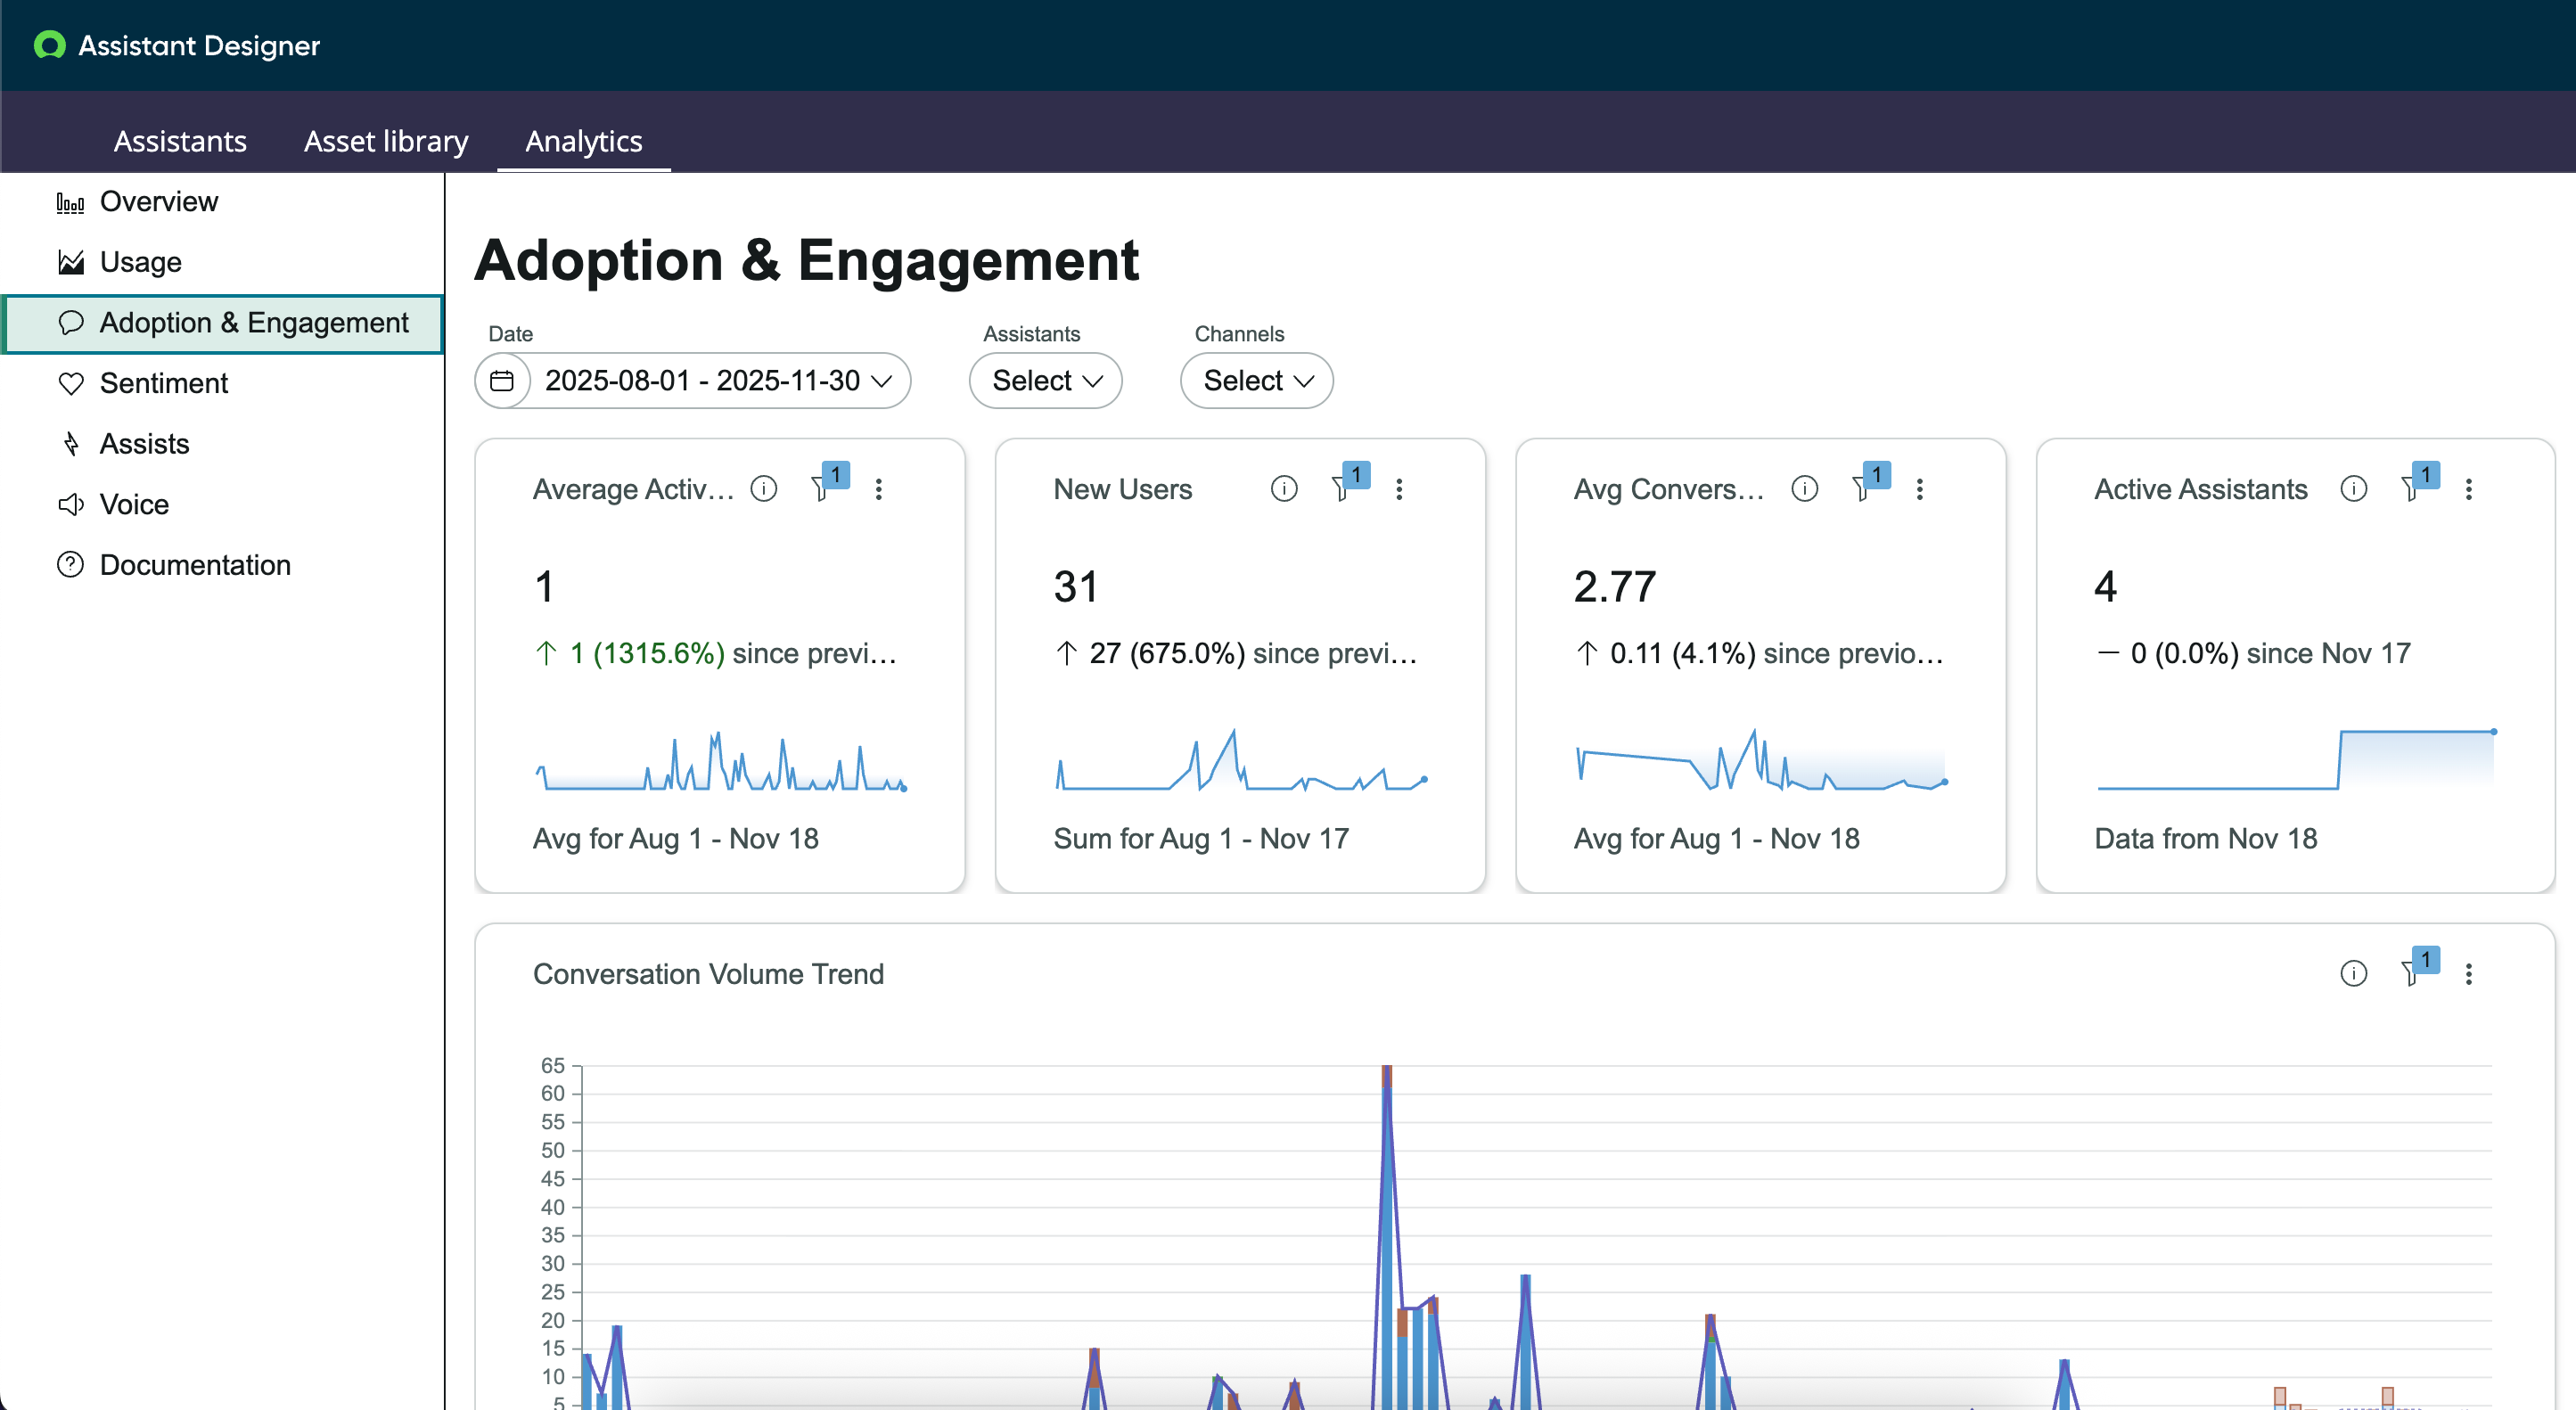Click the Overview bar chart icon

tap(70, 203)
